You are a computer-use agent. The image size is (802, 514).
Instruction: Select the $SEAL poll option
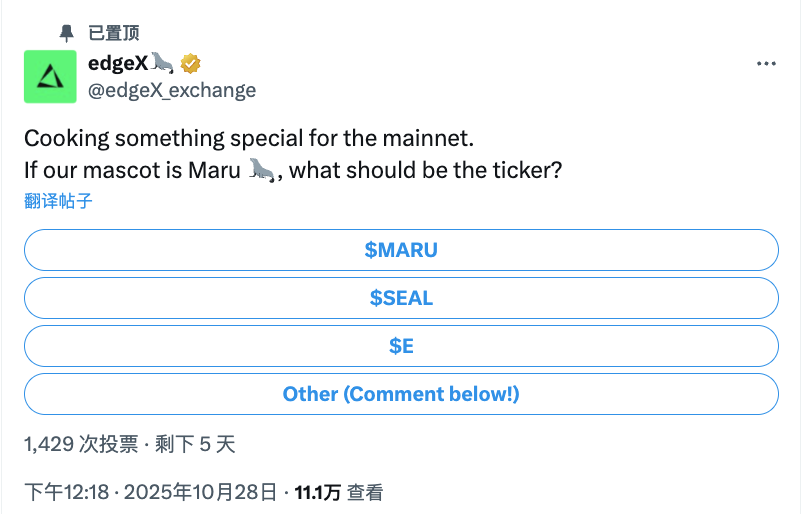(x=401, y=298)
